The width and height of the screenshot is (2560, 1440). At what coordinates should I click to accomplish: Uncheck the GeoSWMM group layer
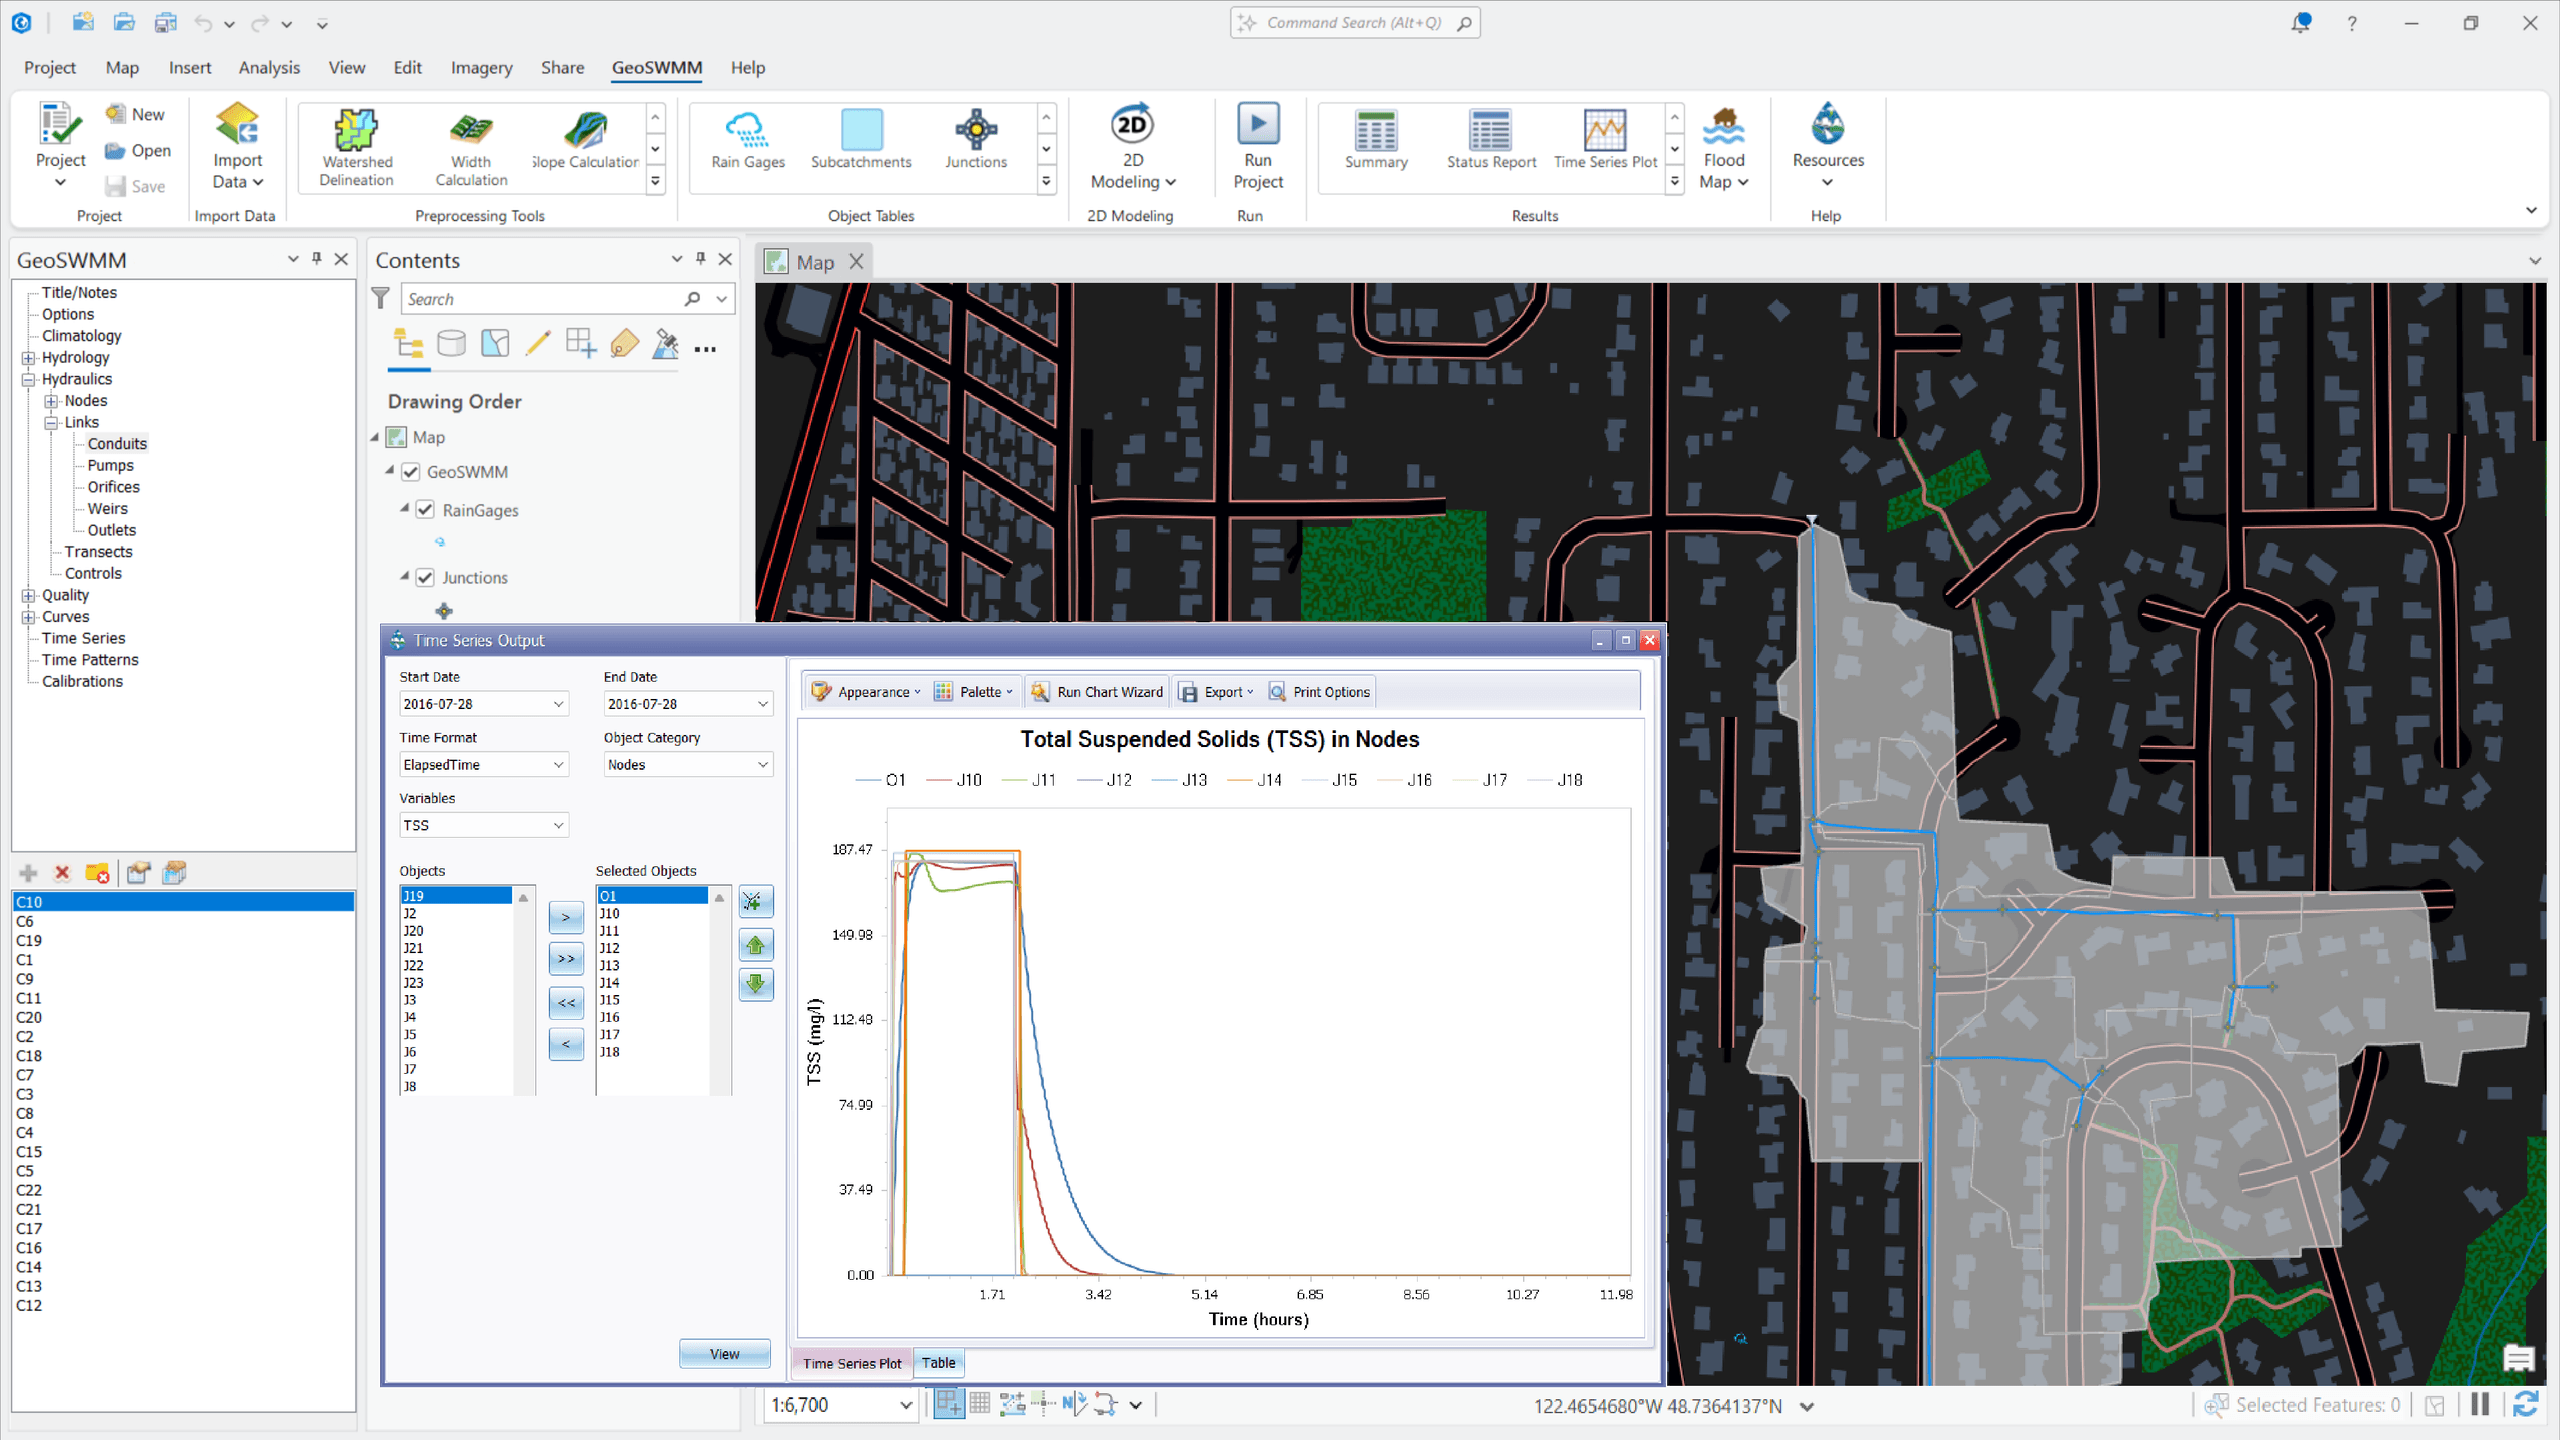click(411, 471)
